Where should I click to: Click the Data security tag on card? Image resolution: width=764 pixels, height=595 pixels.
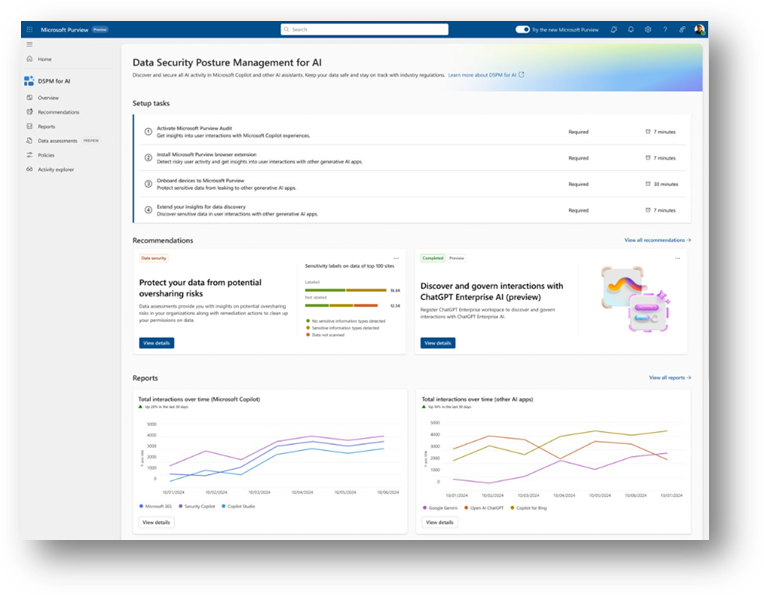coord(153,258)
